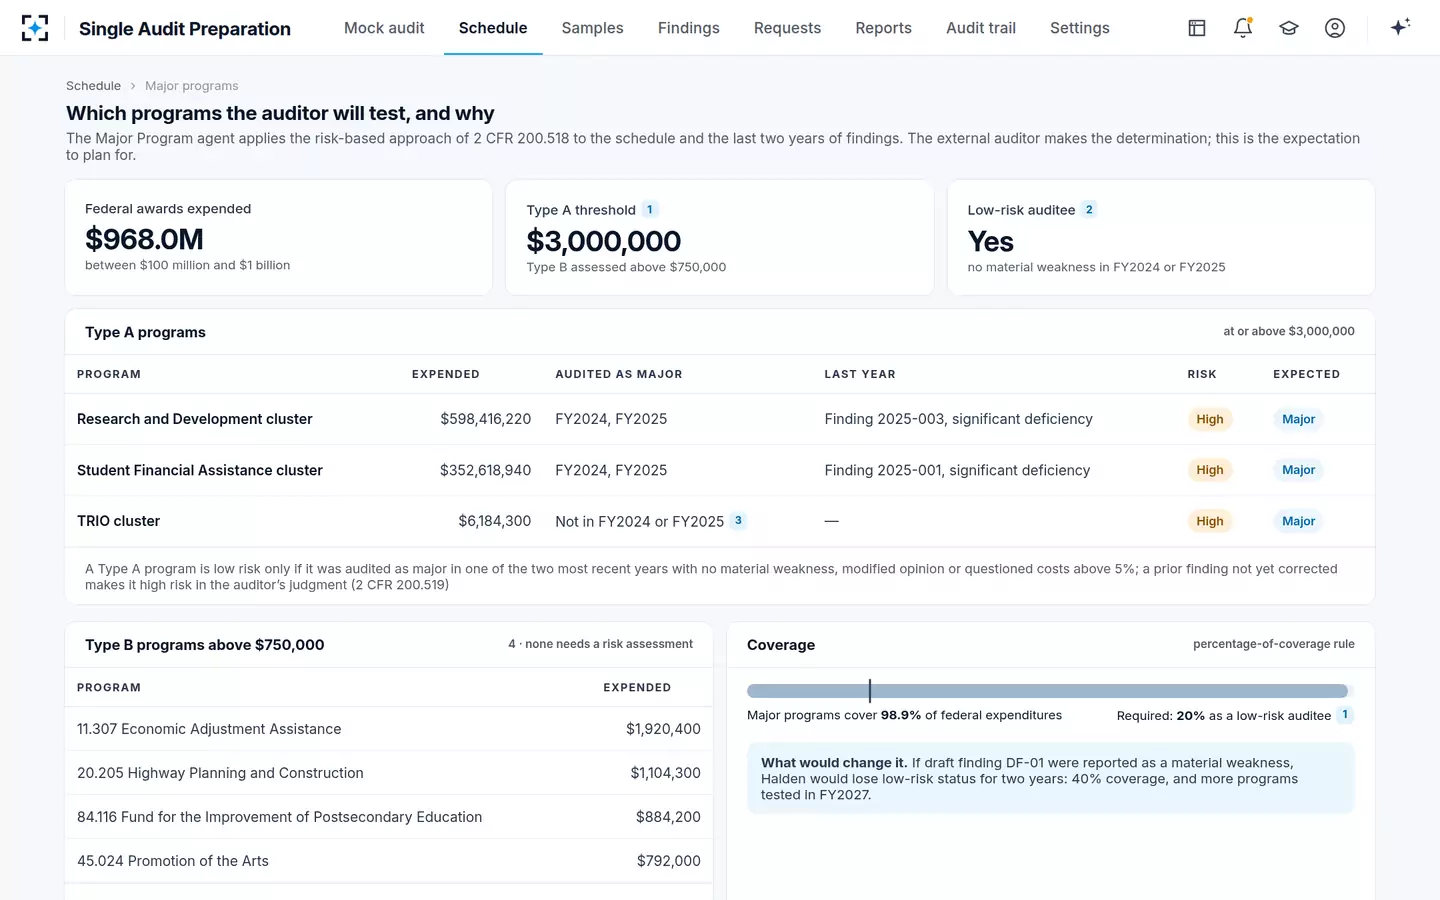Click the EXPENDED column header in Type A table
The height and width of the screenshot is (900, 1440).
[x=446, y=374]
